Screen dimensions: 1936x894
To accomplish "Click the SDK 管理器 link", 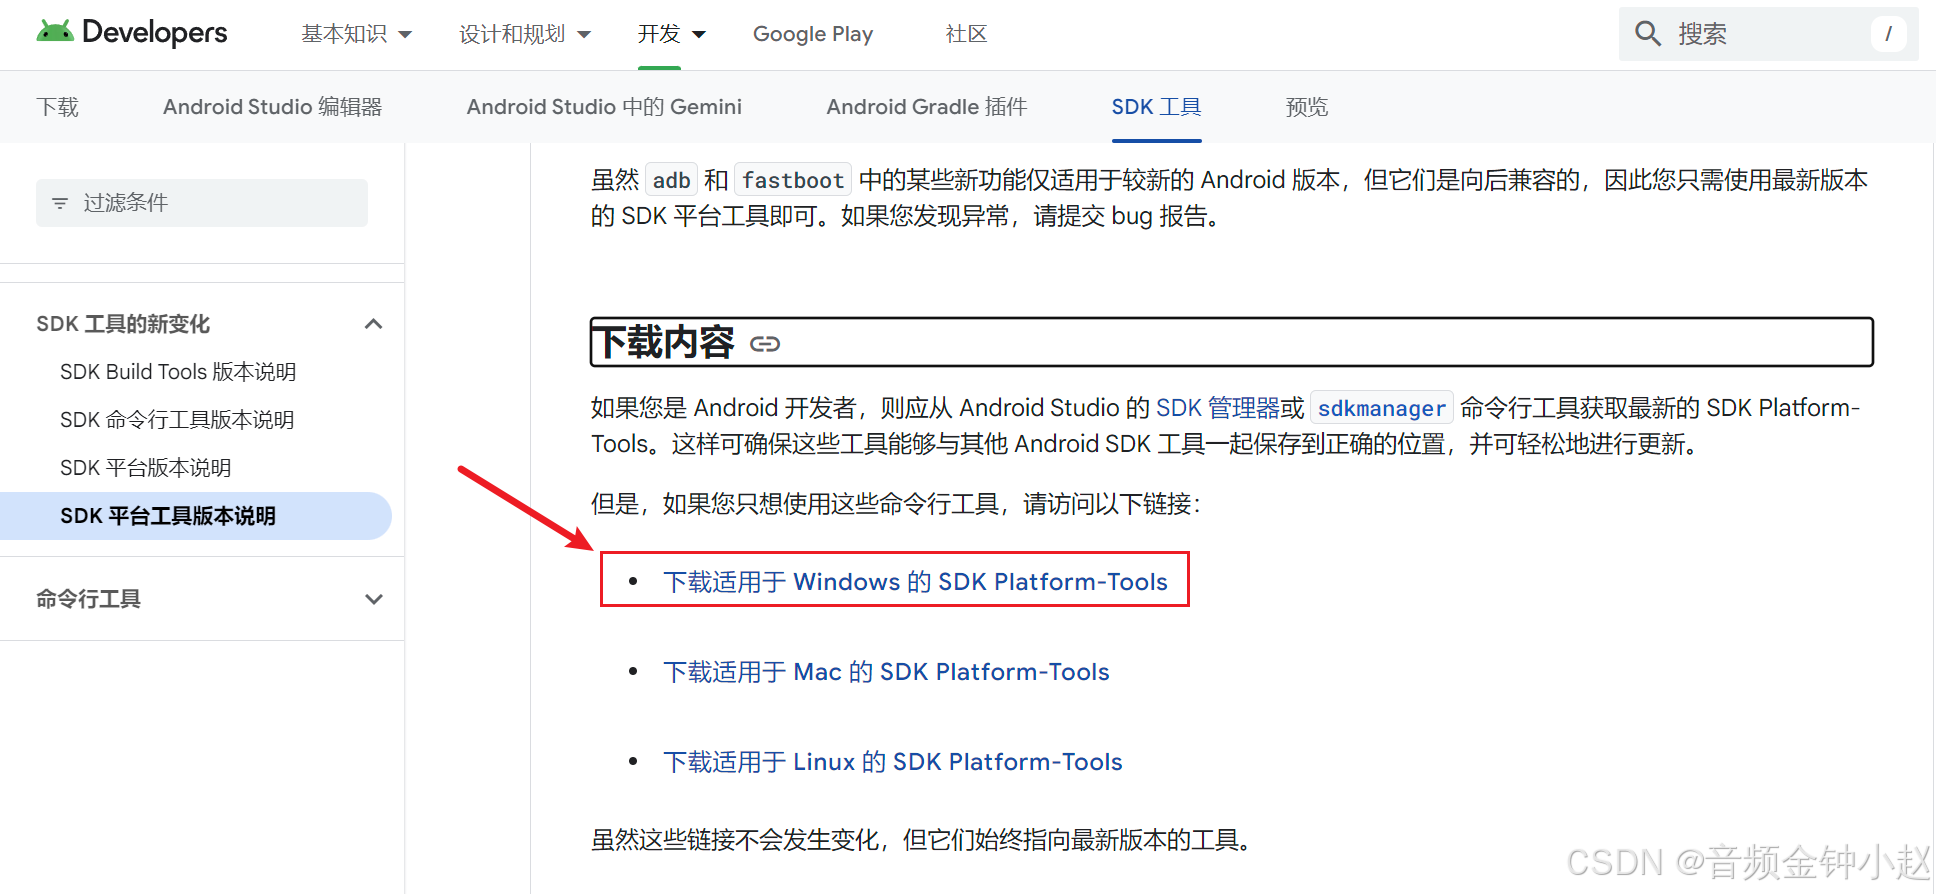I will (1217, 408).
